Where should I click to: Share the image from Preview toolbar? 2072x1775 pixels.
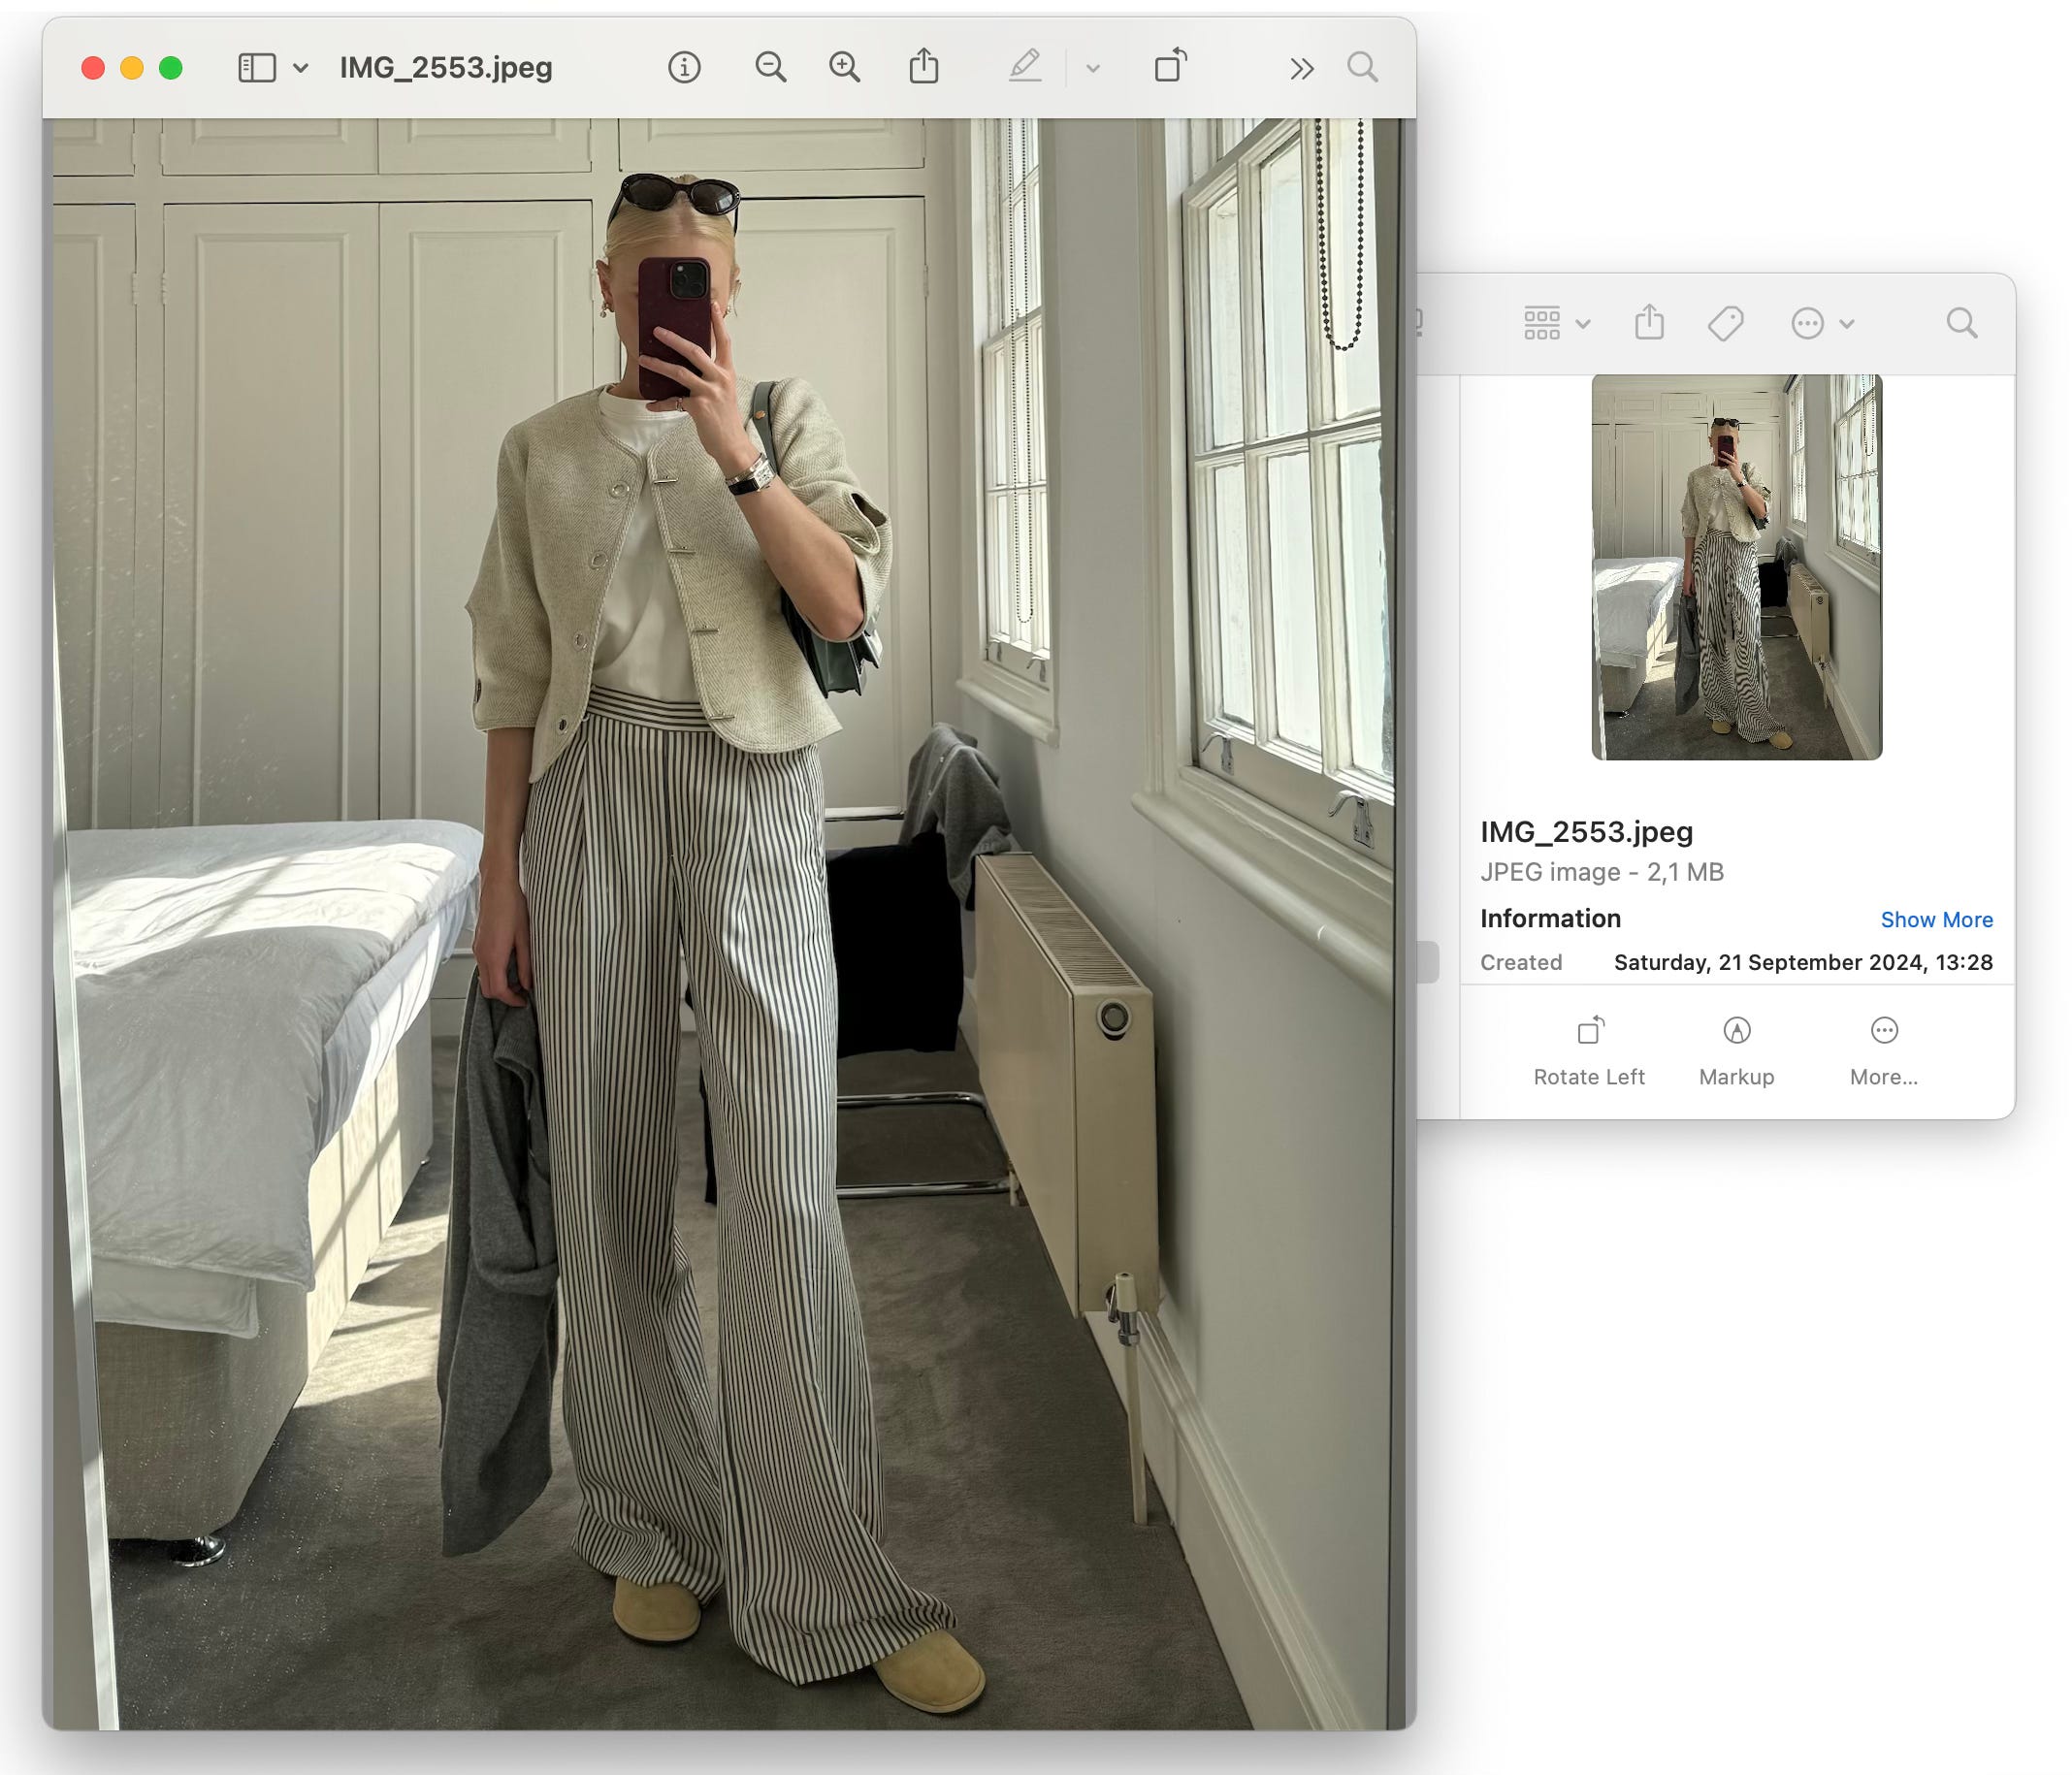point(924,66)
